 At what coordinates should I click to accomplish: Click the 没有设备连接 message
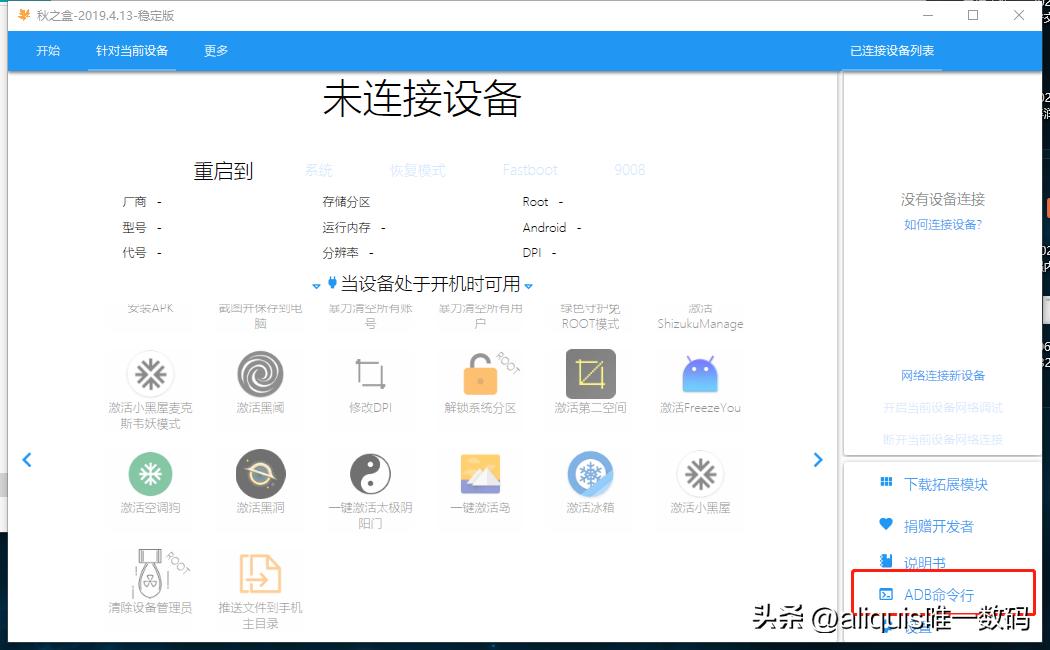(943, 199)
